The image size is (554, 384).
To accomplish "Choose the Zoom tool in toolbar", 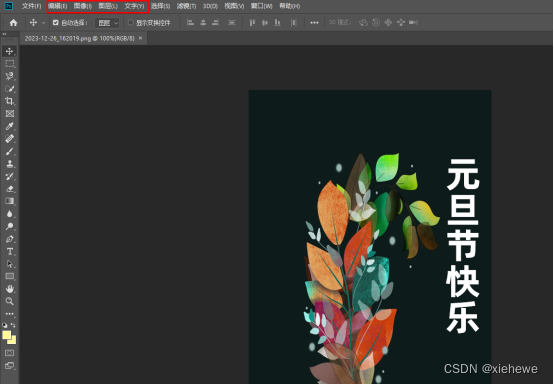I will point(10,301).
